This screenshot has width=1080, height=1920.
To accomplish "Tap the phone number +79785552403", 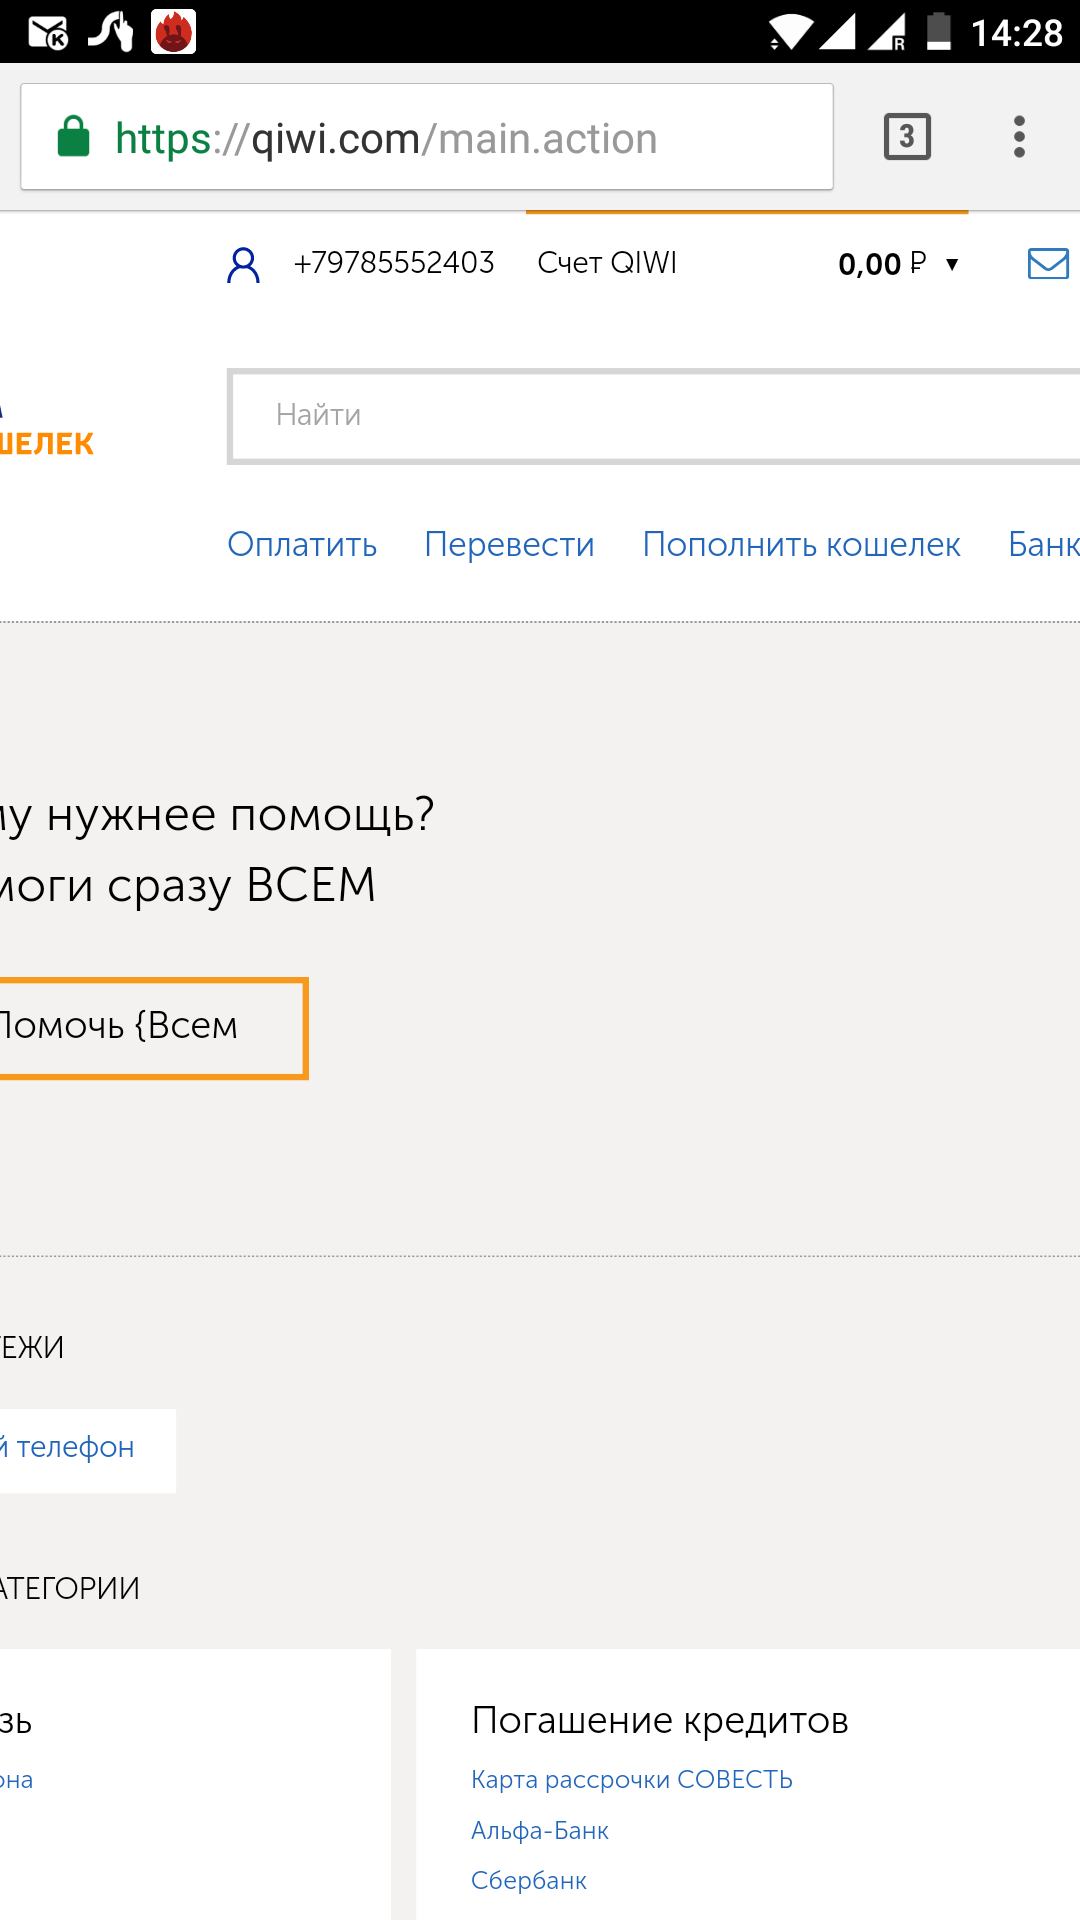I will [394, 263].
